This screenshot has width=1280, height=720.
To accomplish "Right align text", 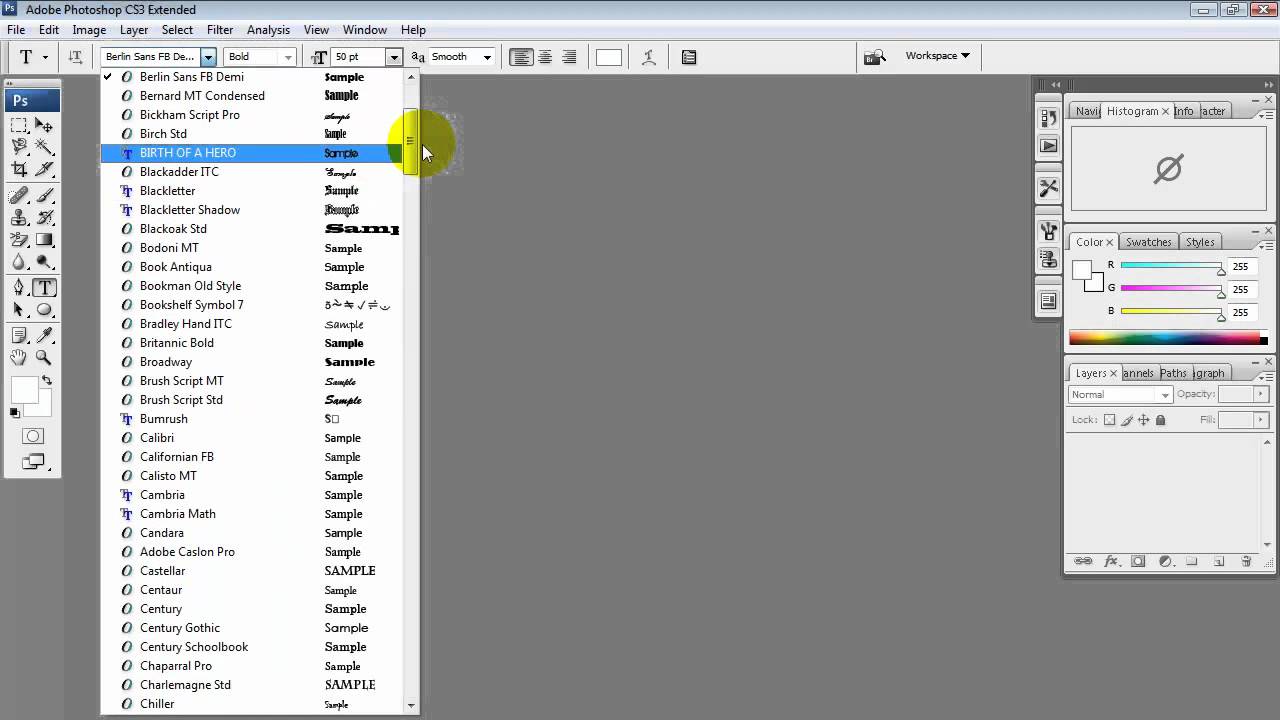I will coord(569,57).
